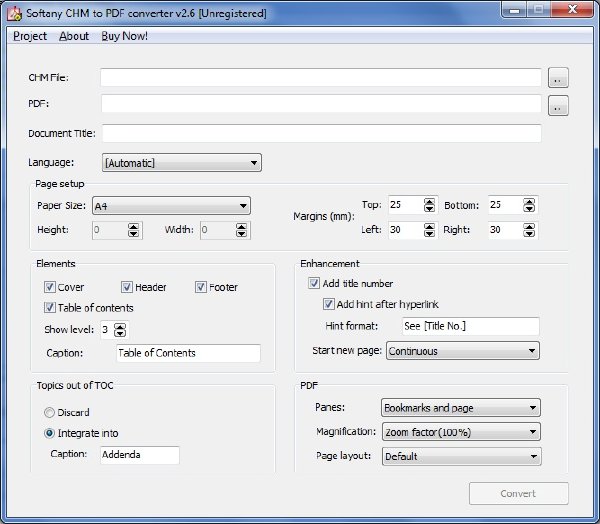600x524 pixels.
Task: Close the converter window
Action: [573, 10]
